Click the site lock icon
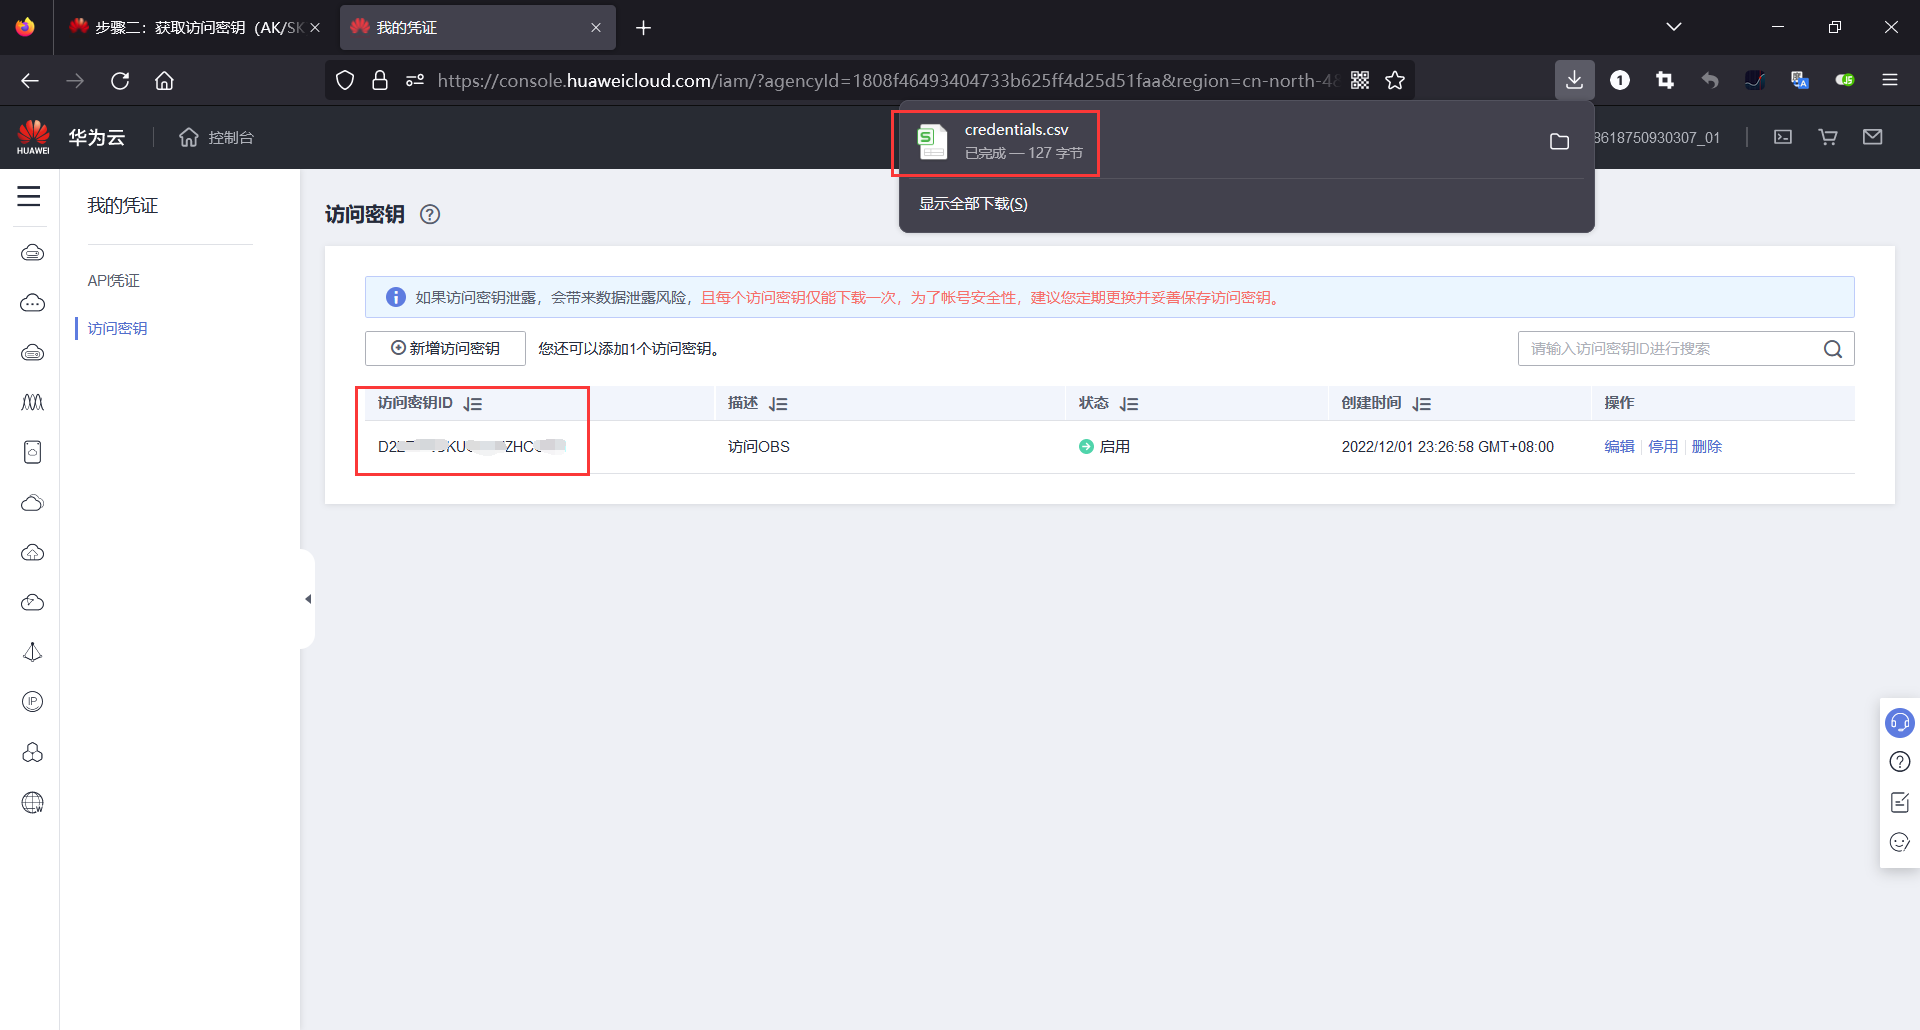The height and width of the screenshot is (1030, 1920). tap(380, 80)
